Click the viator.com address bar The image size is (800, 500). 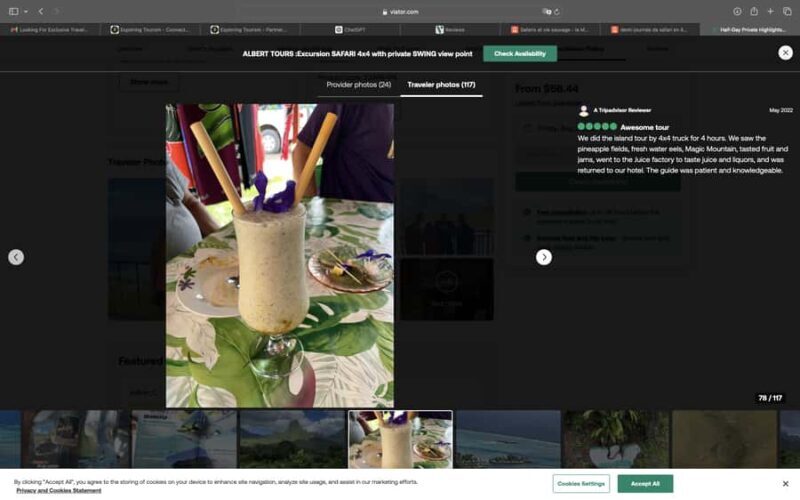pyautogui.click(x=400, y=11)
